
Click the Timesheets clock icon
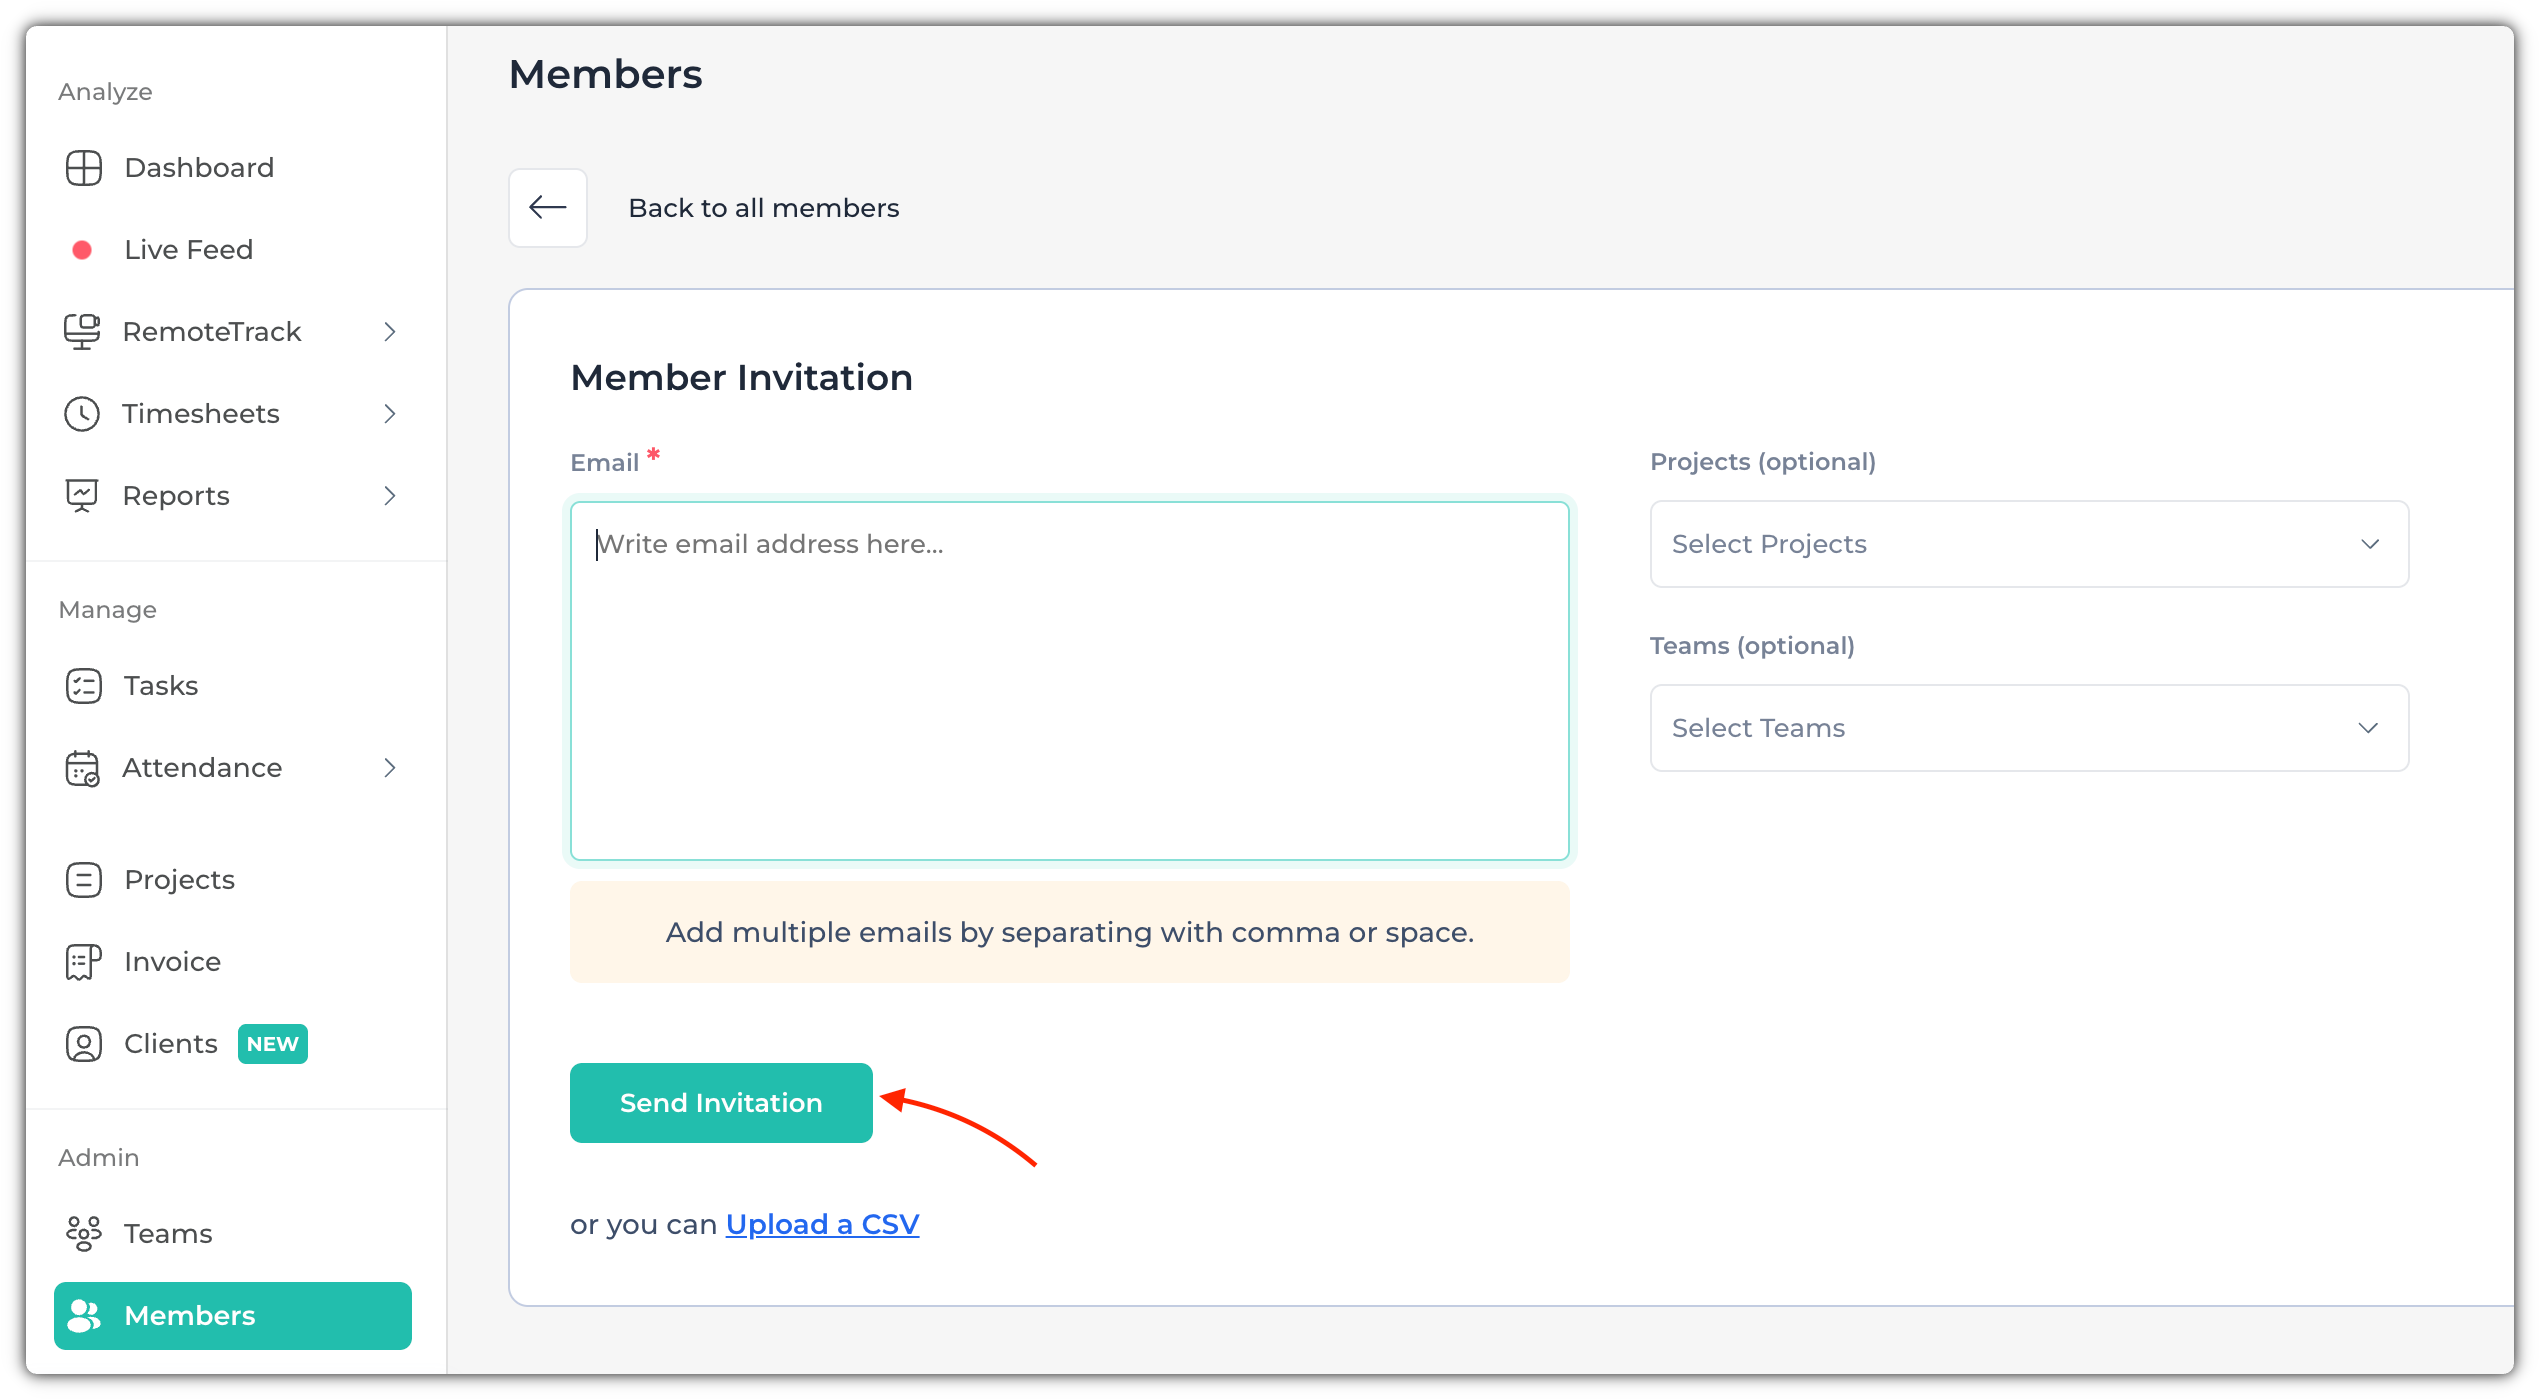point(82,414)
